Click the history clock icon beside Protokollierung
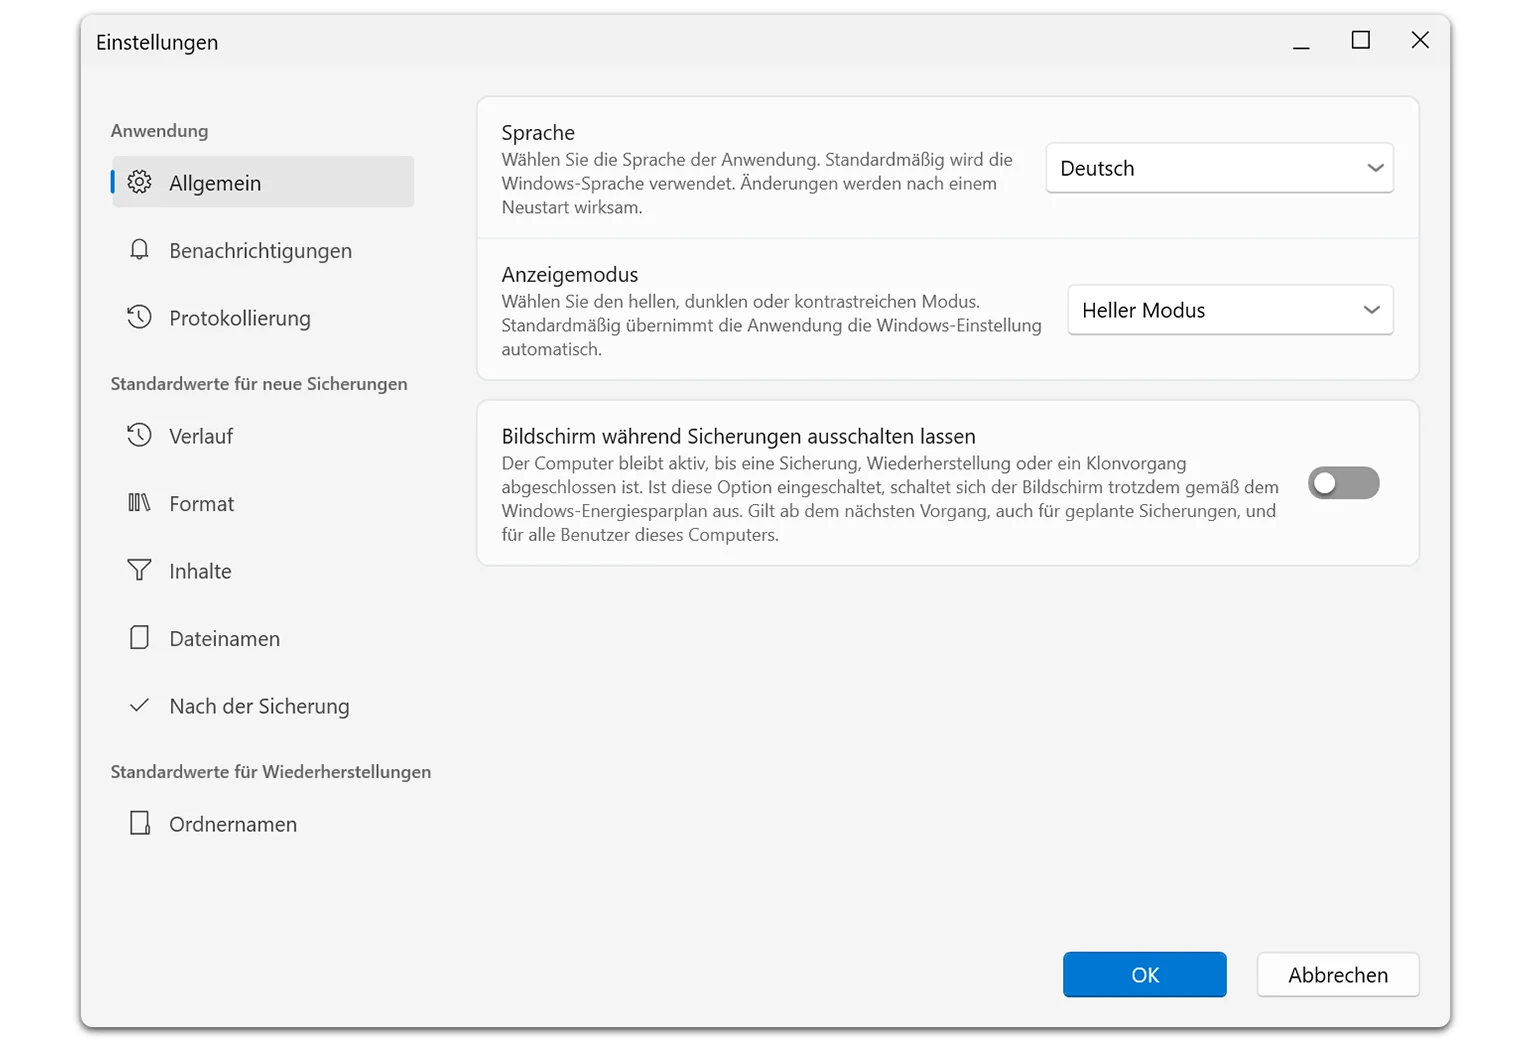 (140, 317)
